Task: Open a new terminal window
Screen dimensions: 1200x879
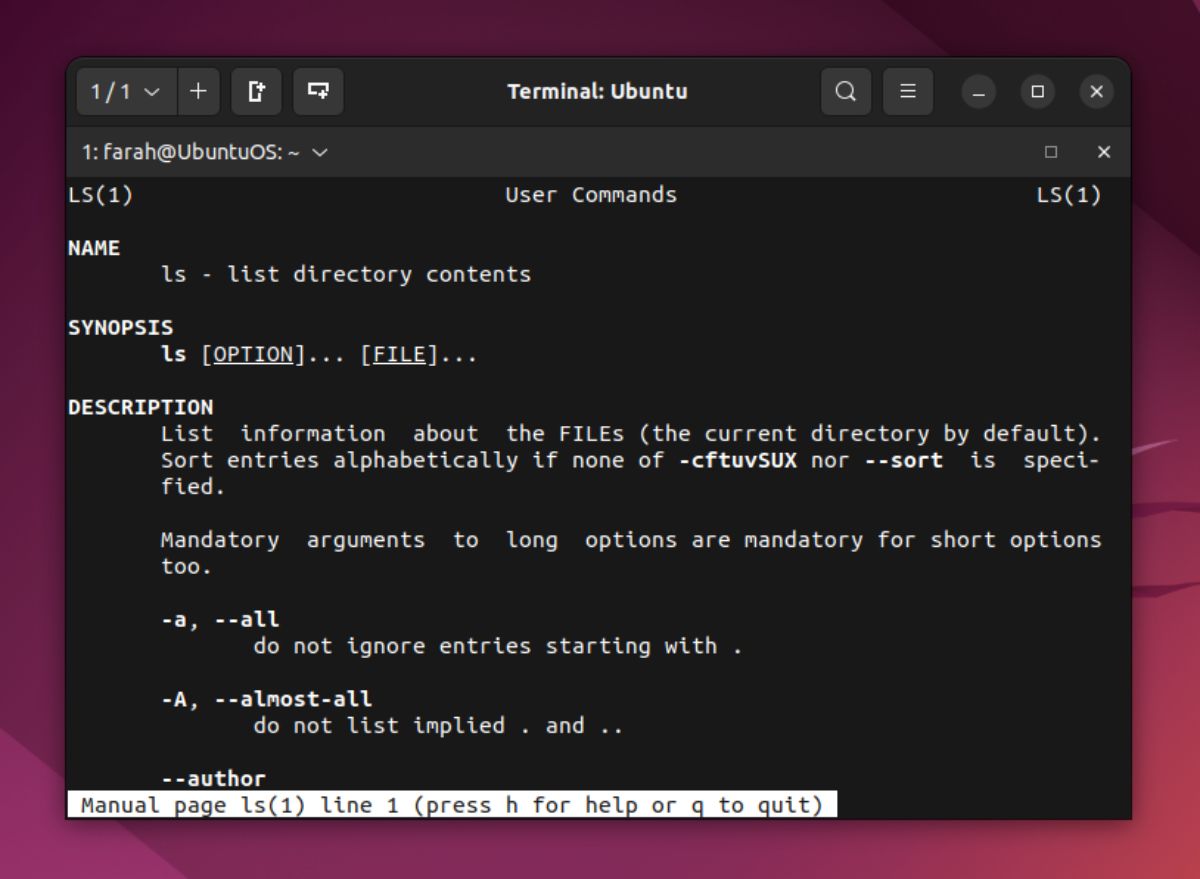Action: tap(256, 91)
